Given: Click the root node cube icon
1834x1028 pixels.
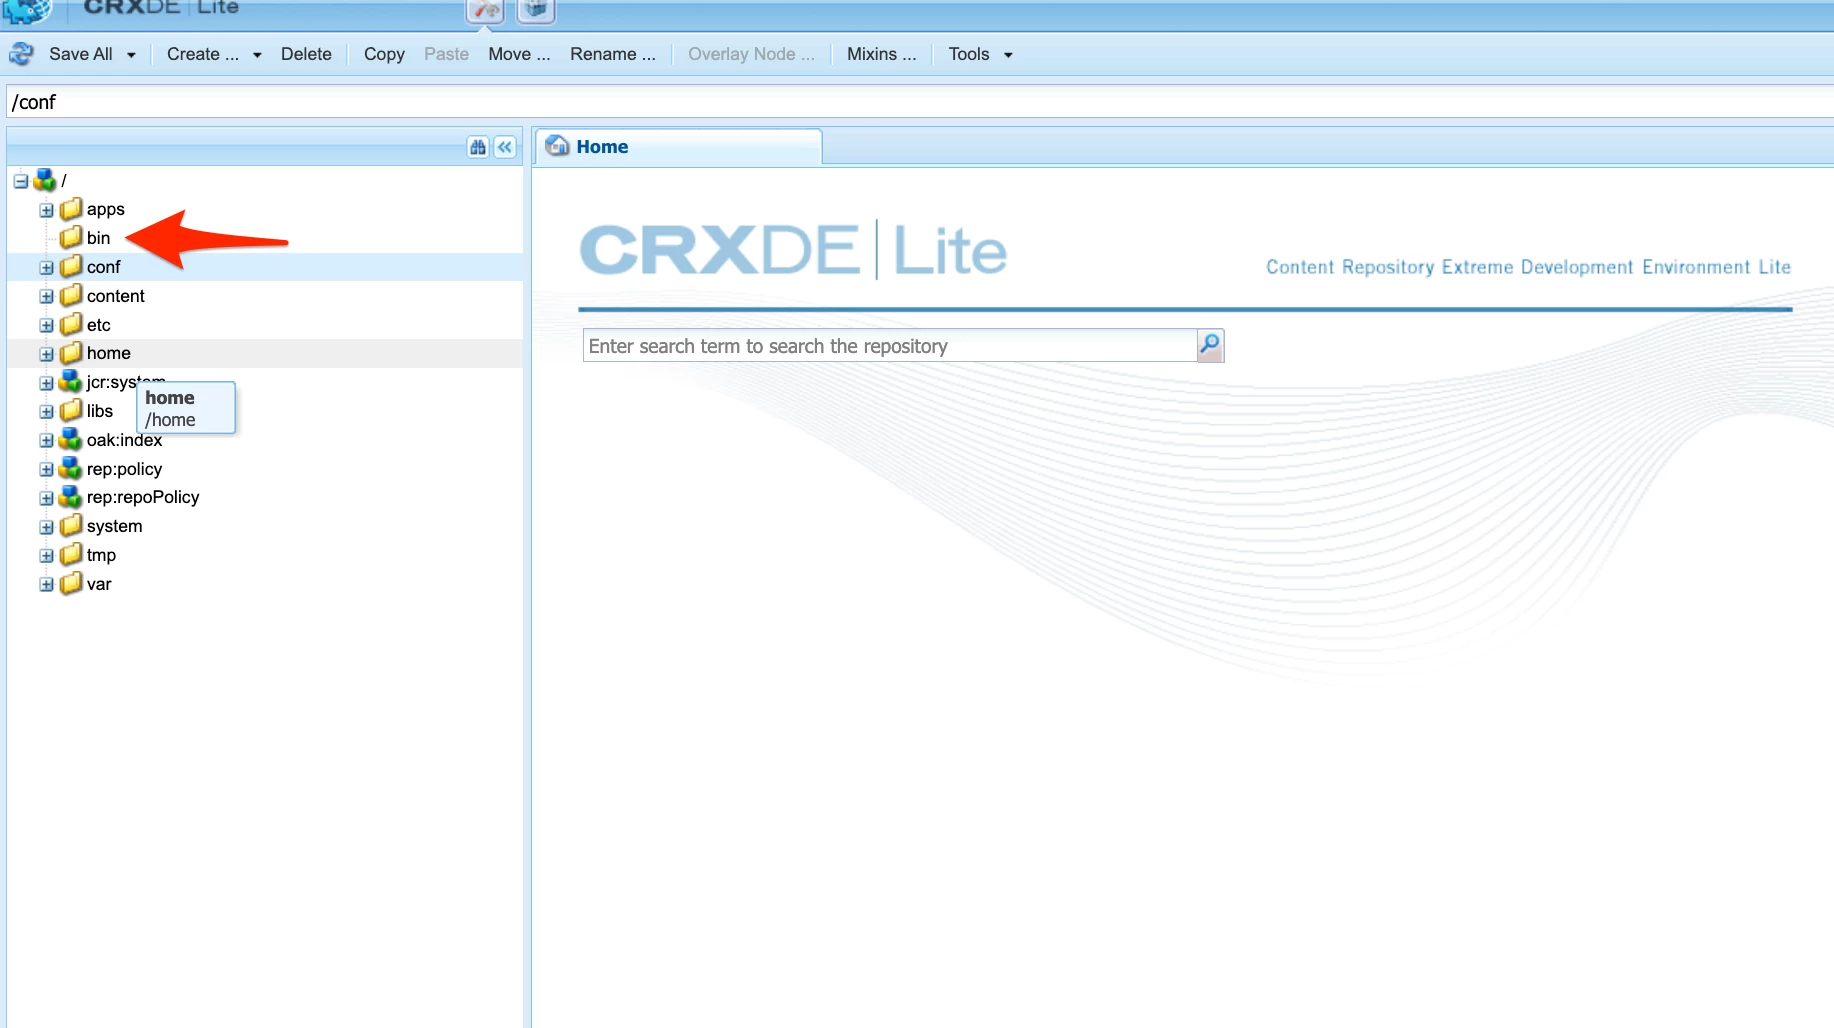Looking at the screenshot, I should [44, 180].
